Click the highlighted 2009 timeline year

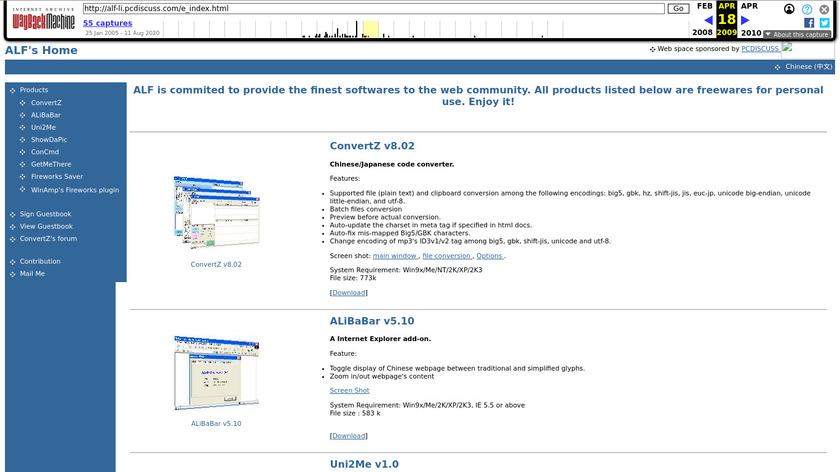726,32
